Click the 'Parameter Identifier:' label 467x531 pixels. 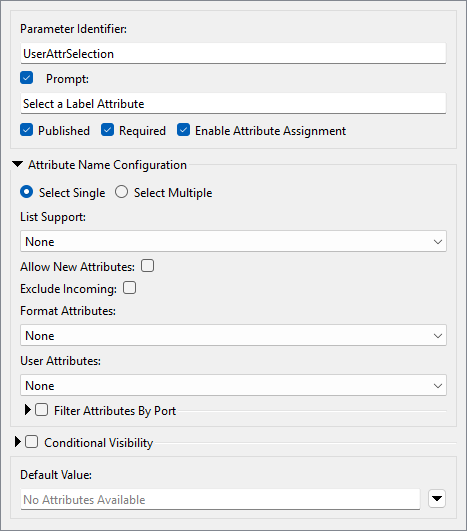click(73, 29)
